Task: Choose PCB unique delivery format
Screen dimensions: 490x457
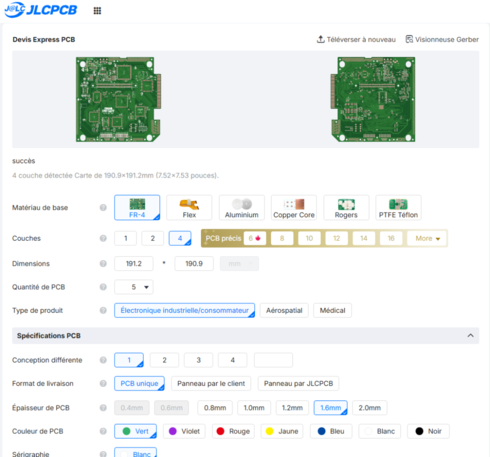Action: coord(139,383)
